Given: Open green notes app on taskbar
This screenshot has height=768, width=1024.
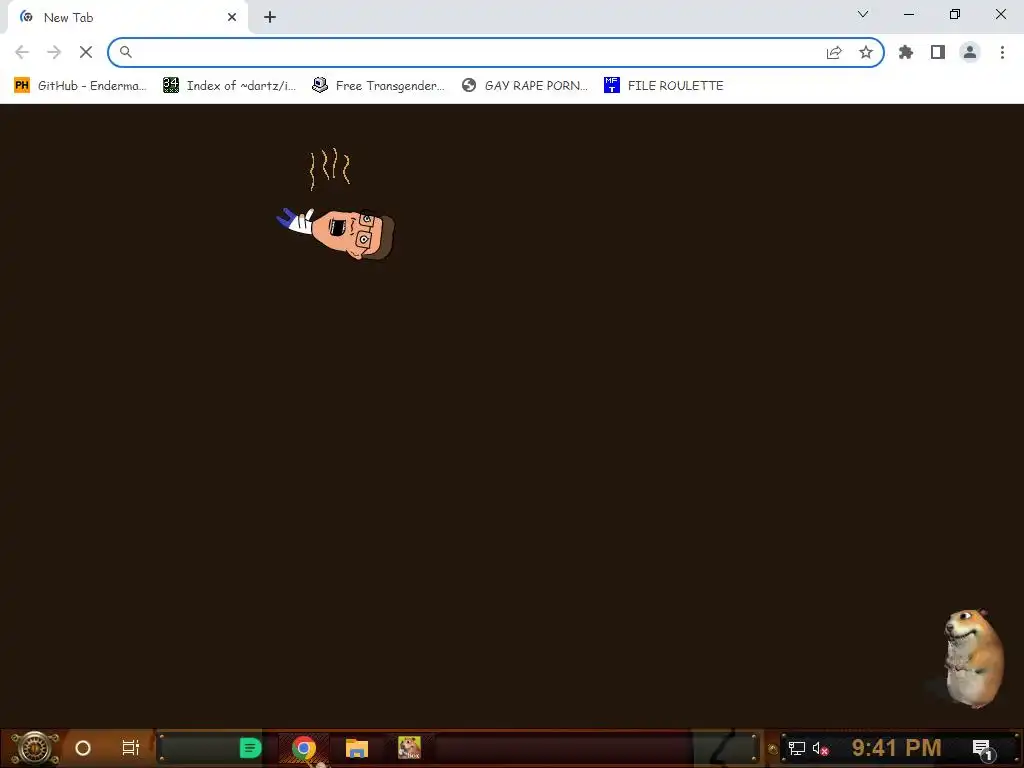Looking at the screenshot, I should coord(250,748).
